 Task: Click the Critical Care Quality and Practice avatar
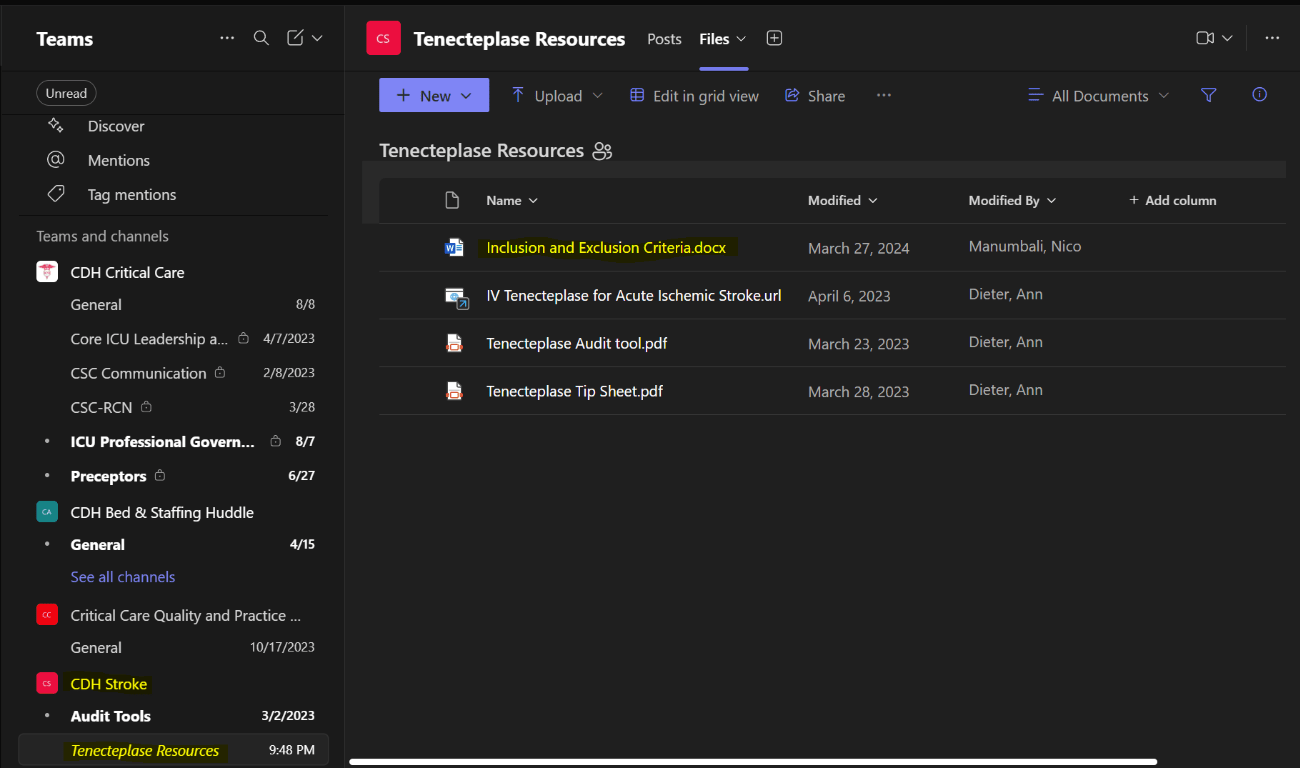[x=47, y=615]
